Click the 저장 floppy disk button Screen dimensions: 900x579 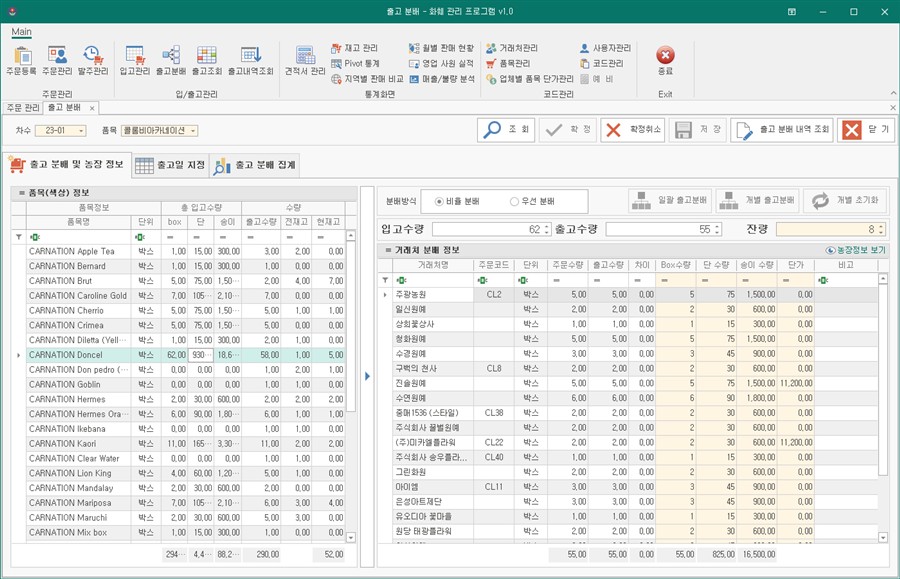[x=698, y=130]
